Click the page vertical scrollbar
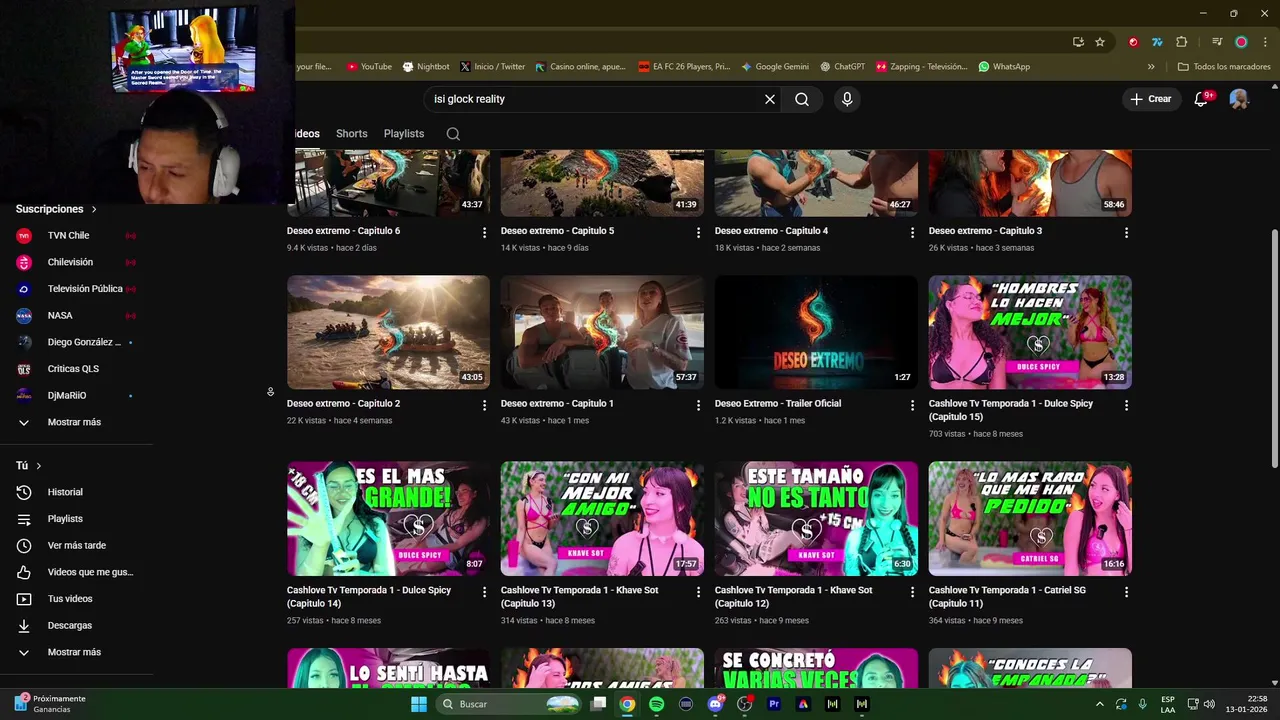This screenshot has height=720, width=1280. point(1274,348)
